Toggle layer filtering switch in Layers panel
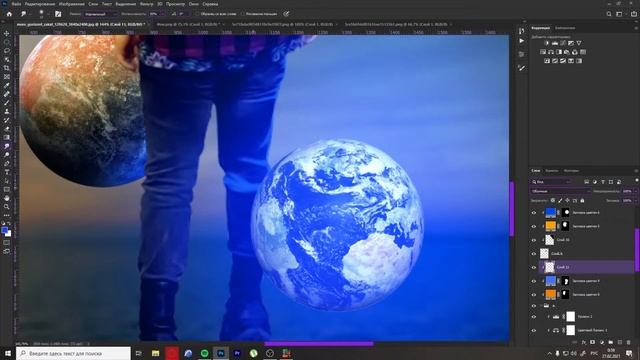The width and height of the screenshot is (640, 360). click(637, 180)
